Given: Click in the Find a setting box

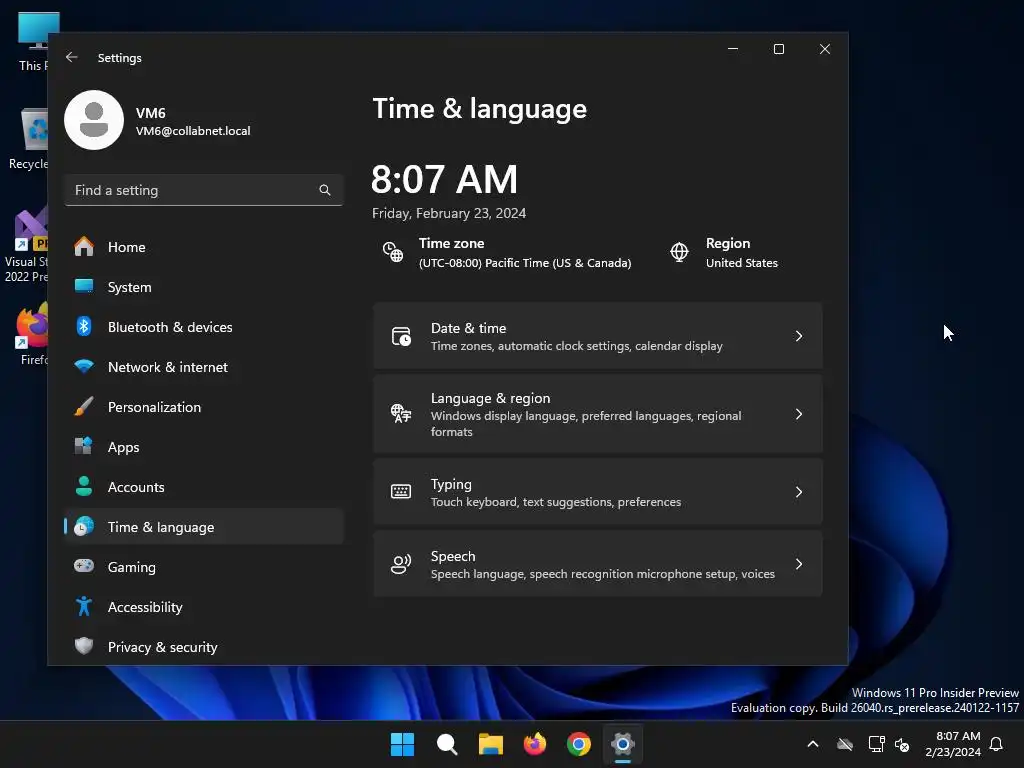Looking at the screenshot, I should tap(204, 190).
